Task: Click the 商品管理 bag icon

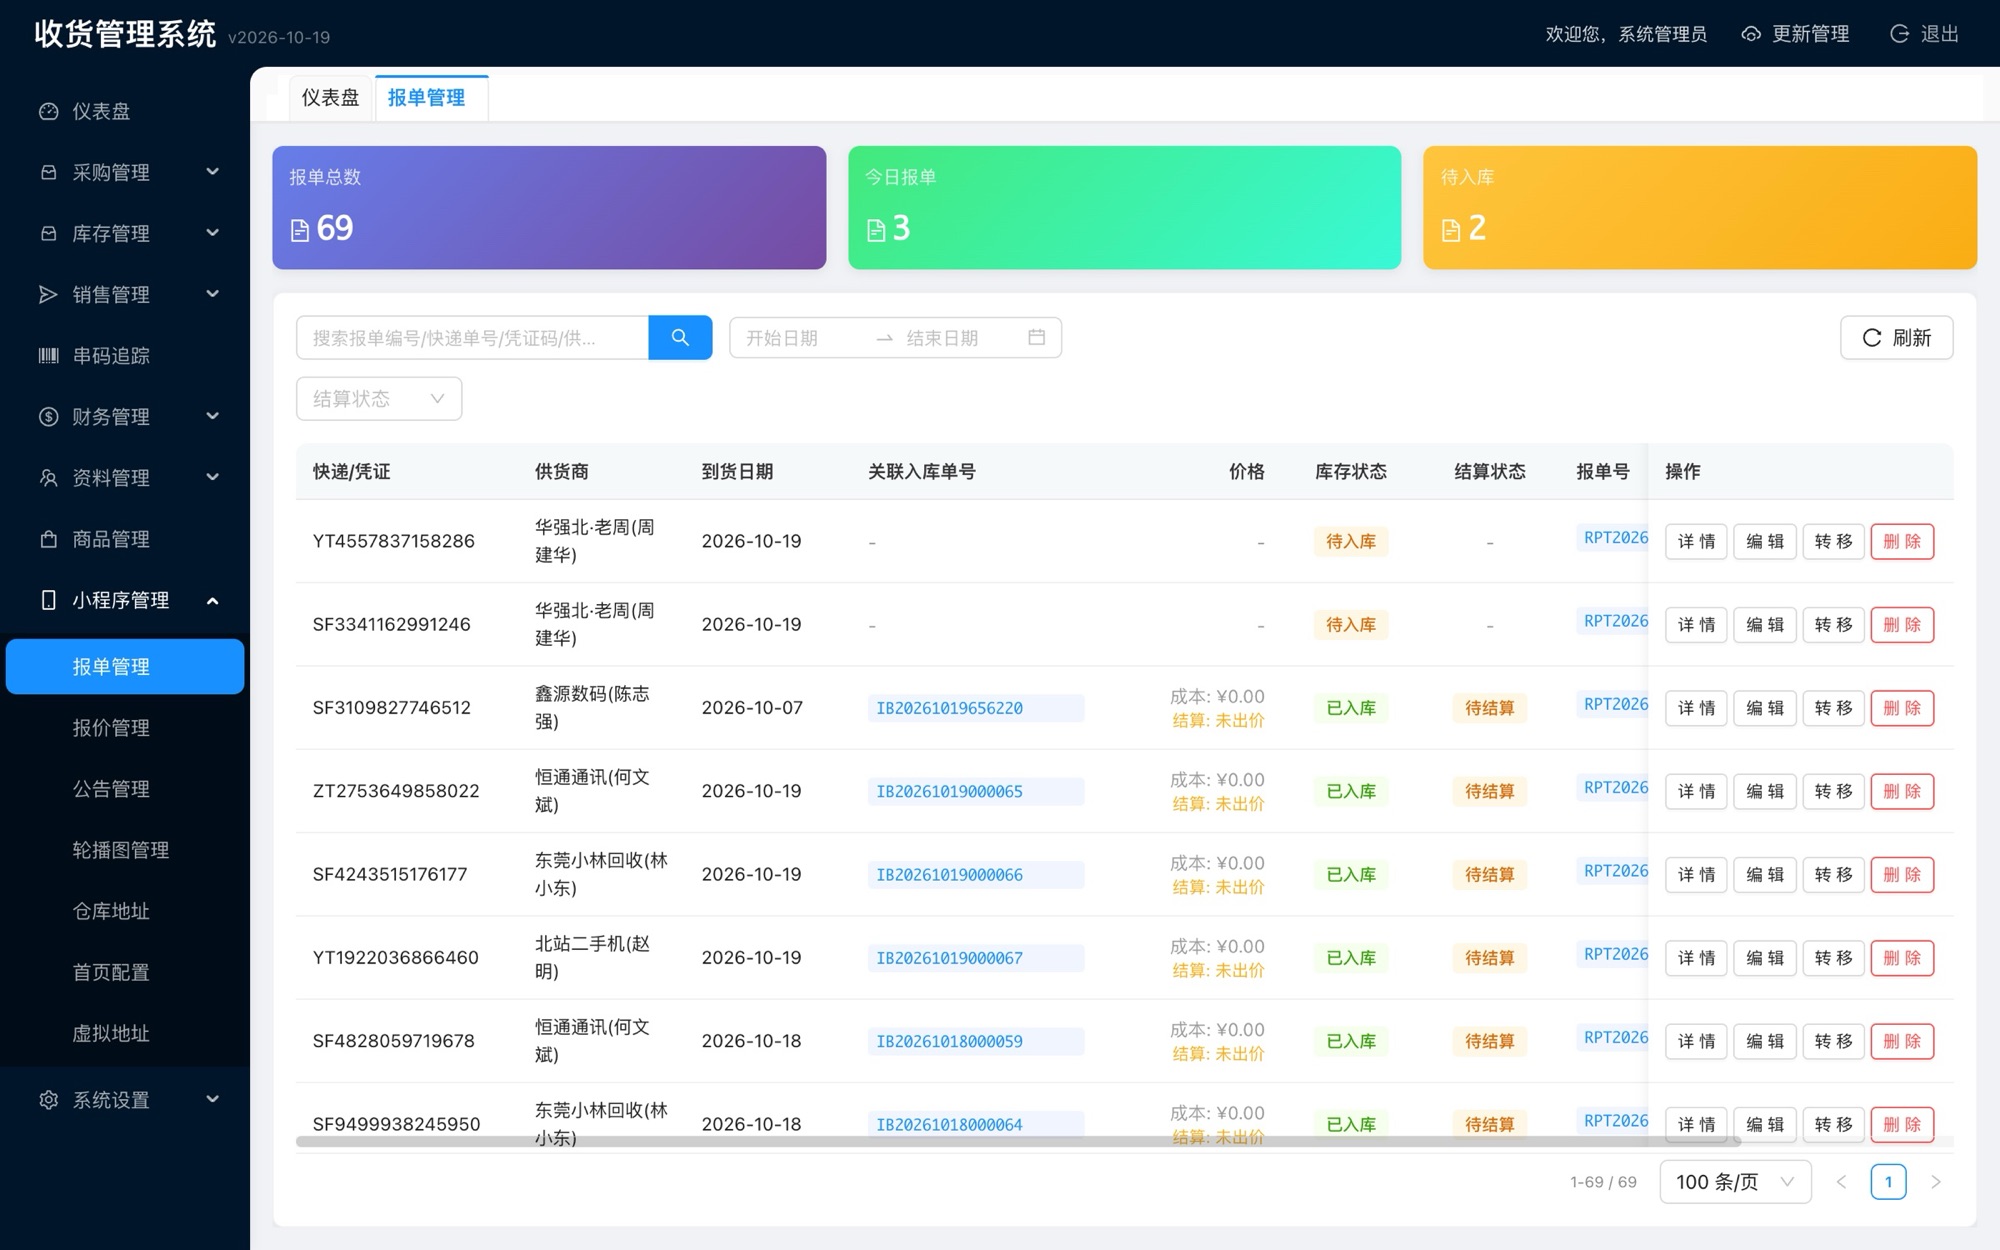Action: click(x=48, y=538)
